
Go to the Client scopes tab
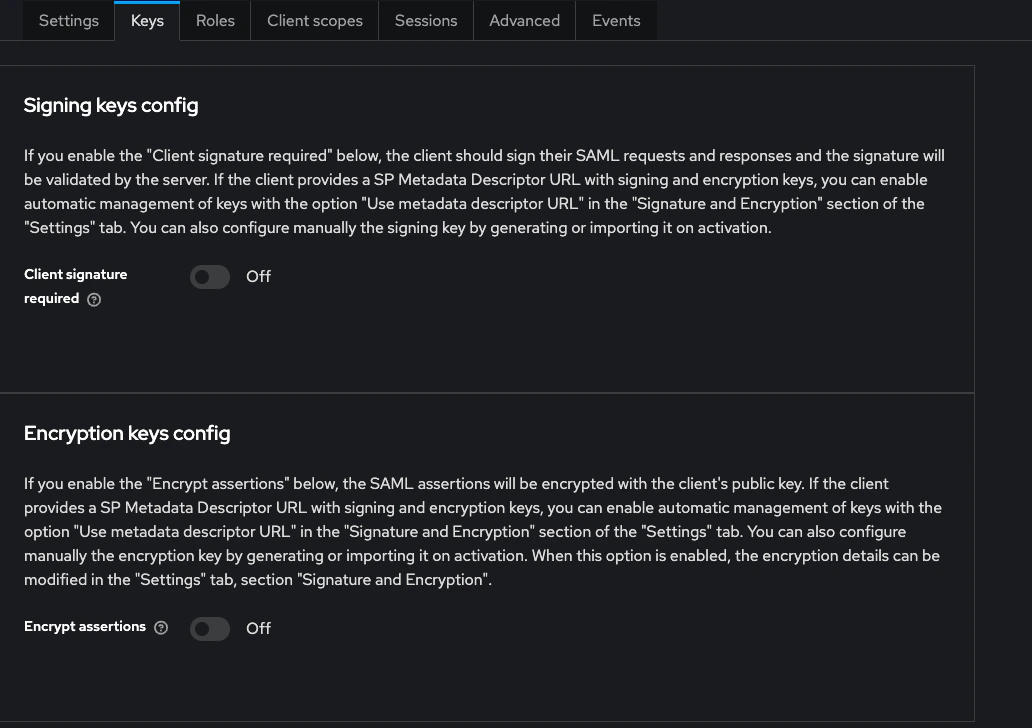[315, 20]
